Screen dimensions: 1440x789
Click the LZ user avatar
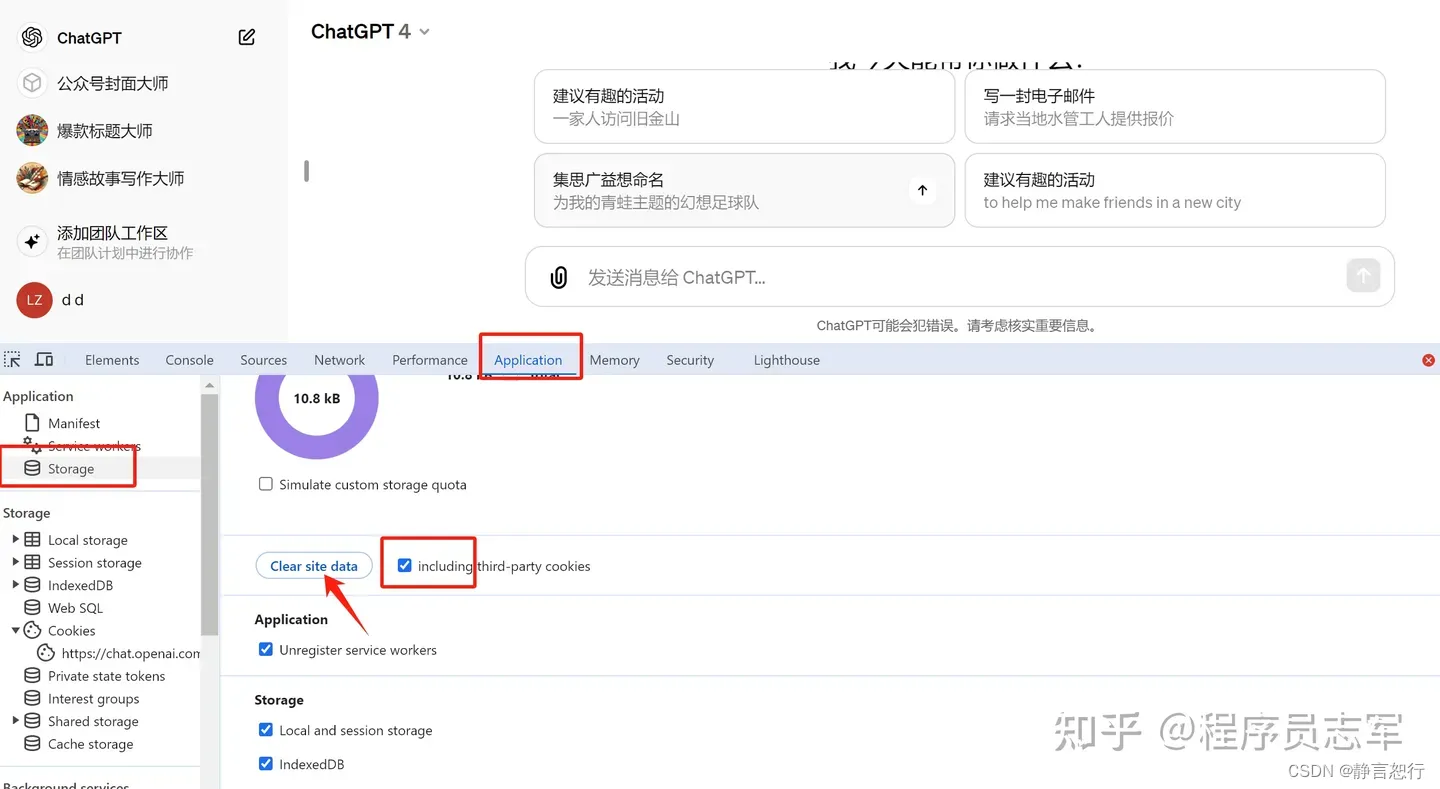34,300
